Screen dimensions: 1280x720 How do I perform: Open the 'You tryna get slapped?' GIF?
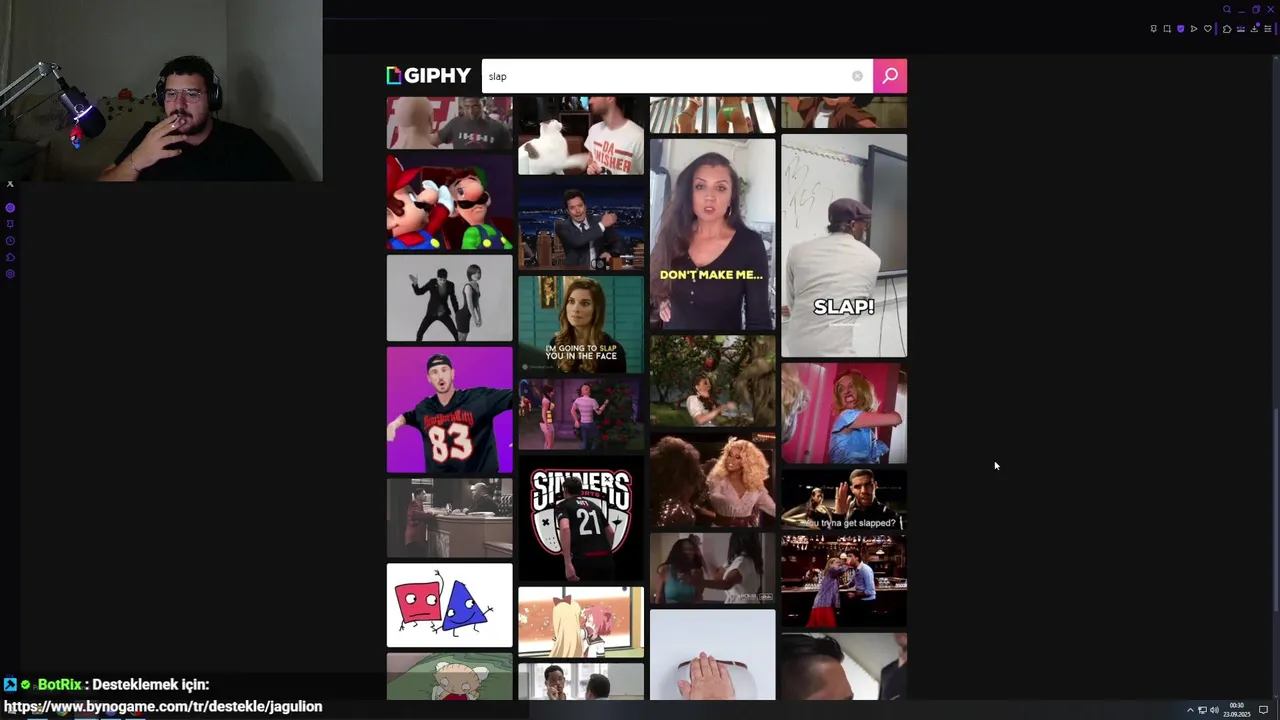844,500
